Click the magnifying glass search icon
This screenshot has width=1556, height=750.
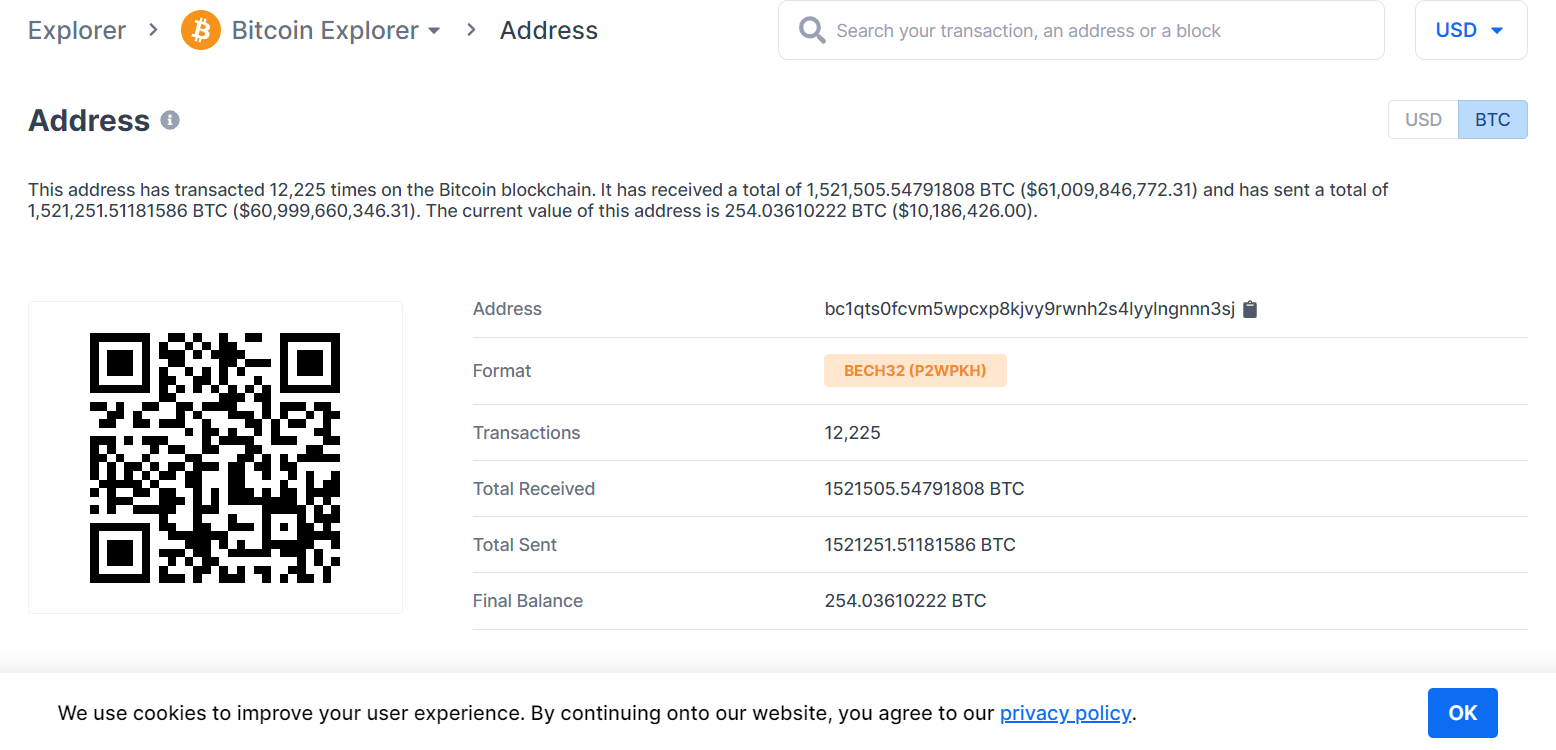812,30
